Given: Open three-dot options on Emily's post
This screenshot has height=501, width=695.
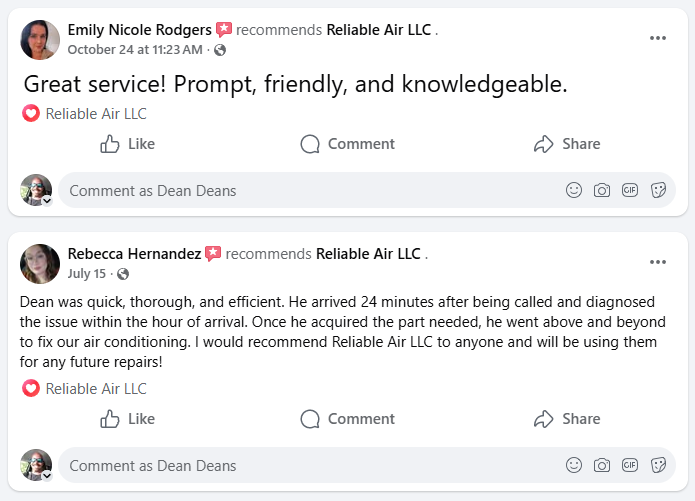Looking at the screenshot, I should tap(657, 38).
